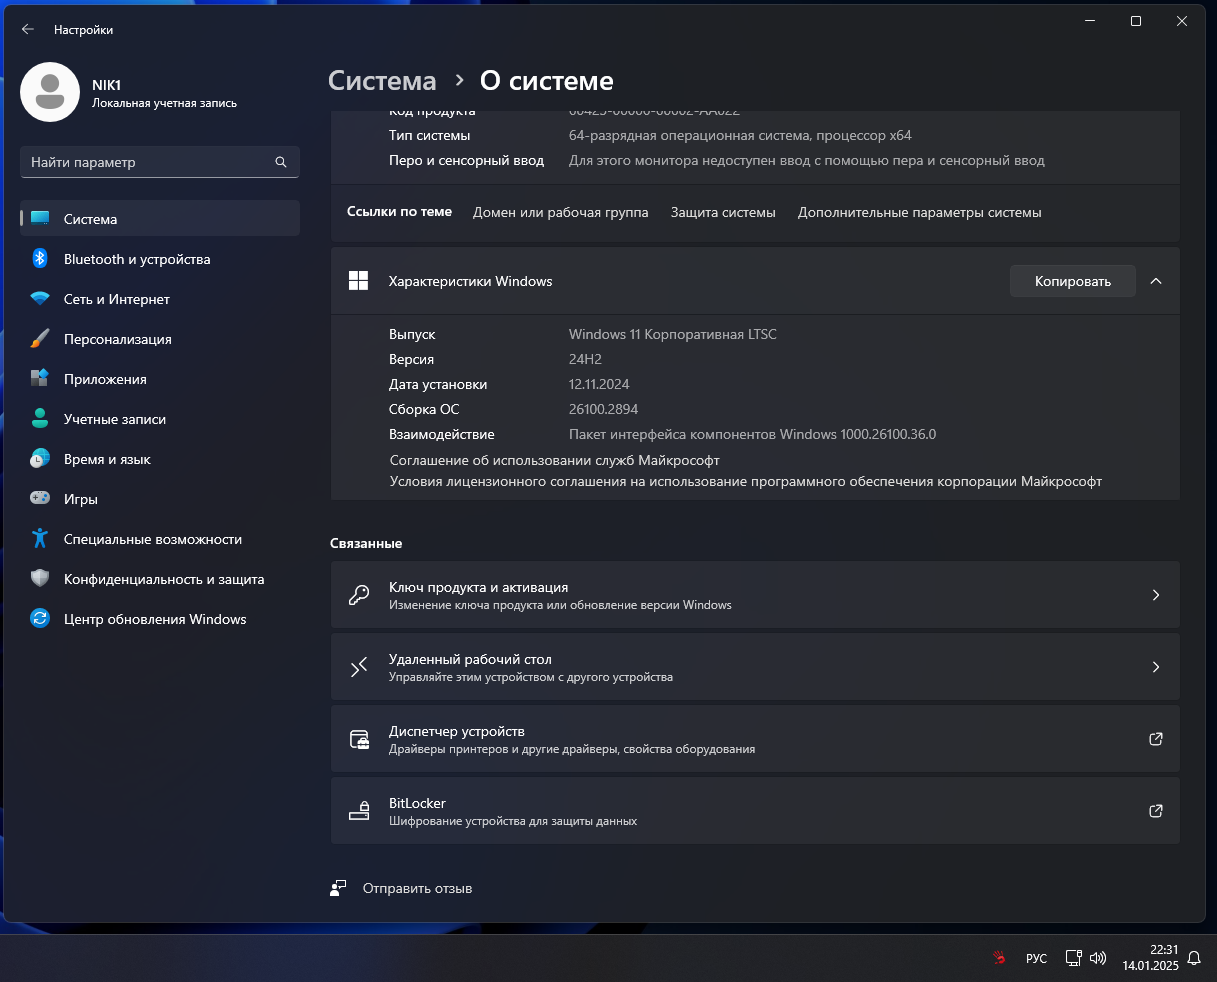Click the Windows Update sync icon
1217x982 pixels.
click(40, 618)
